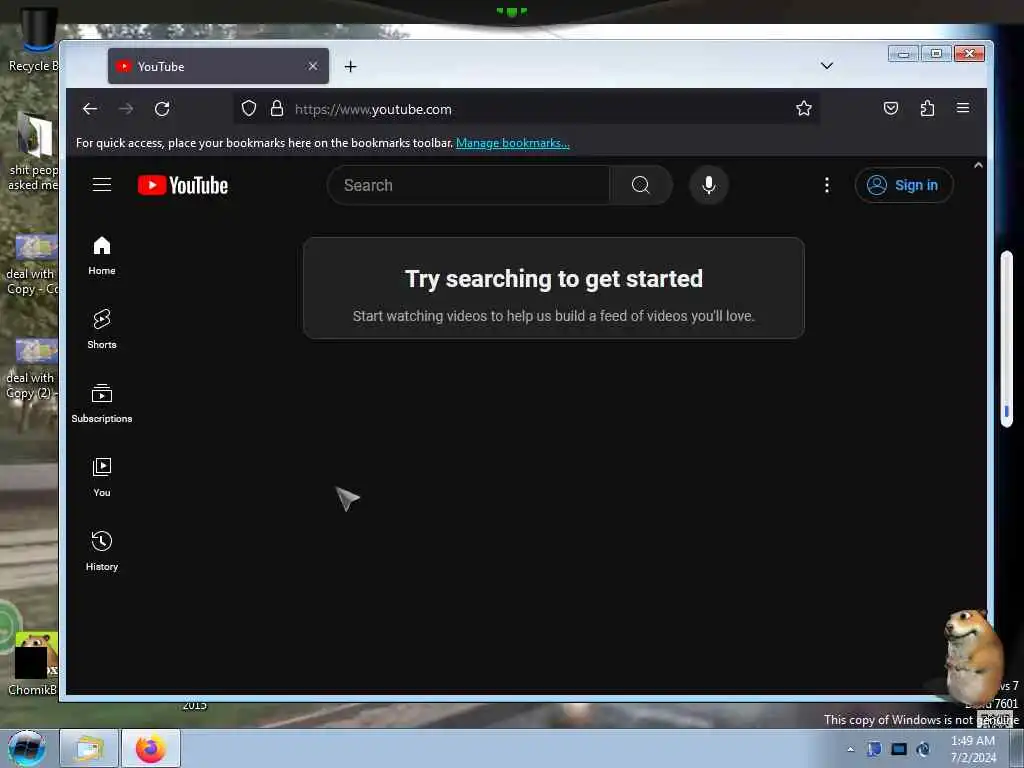Expand the list all tabs chevron
The image size is (1024, 768).
pyautogui.click(x=827, y=66)
